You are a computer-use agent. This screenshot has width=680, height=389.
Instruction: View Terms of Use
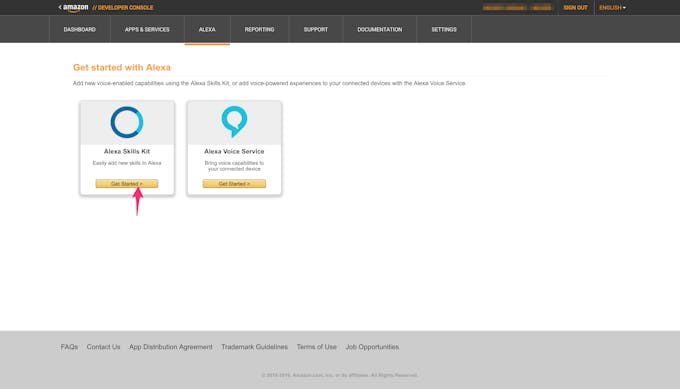click(317, 347)
